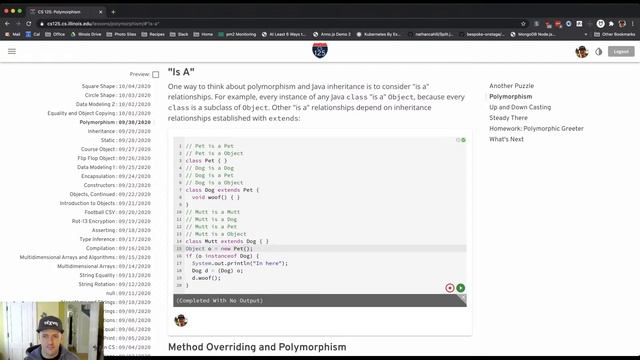
Task: Open the Mail bookmark
Action: coord(12,34)
